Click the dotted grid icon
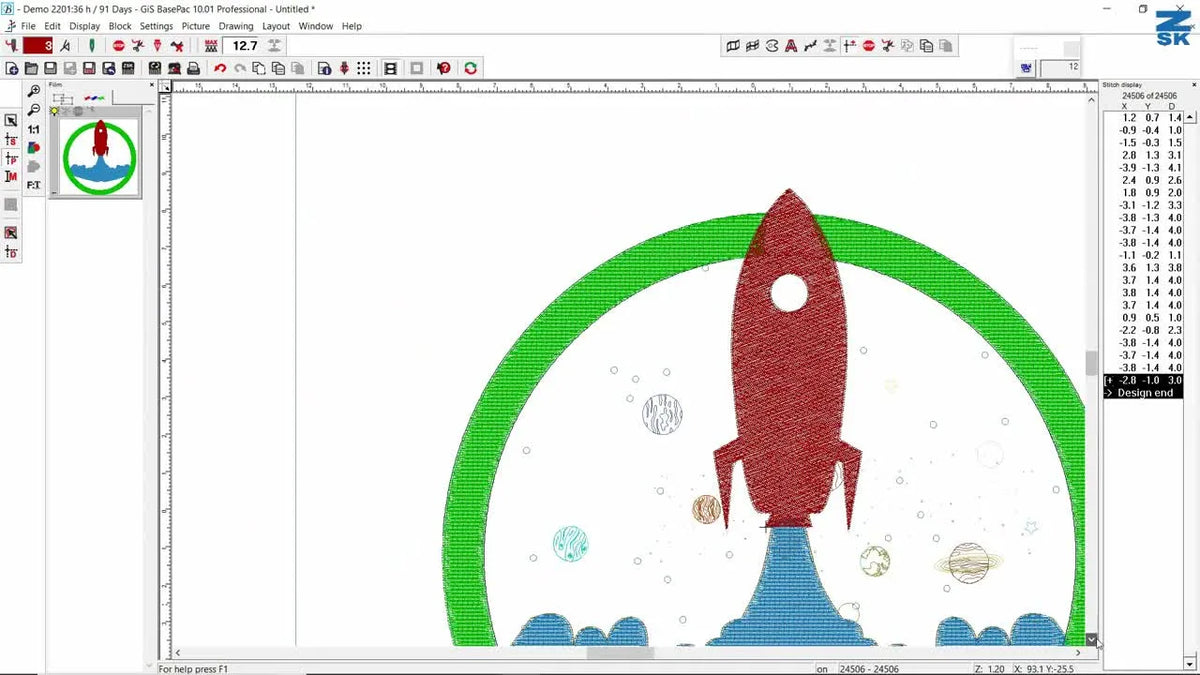Screen dimensions: 1200x675 [364, 68]
